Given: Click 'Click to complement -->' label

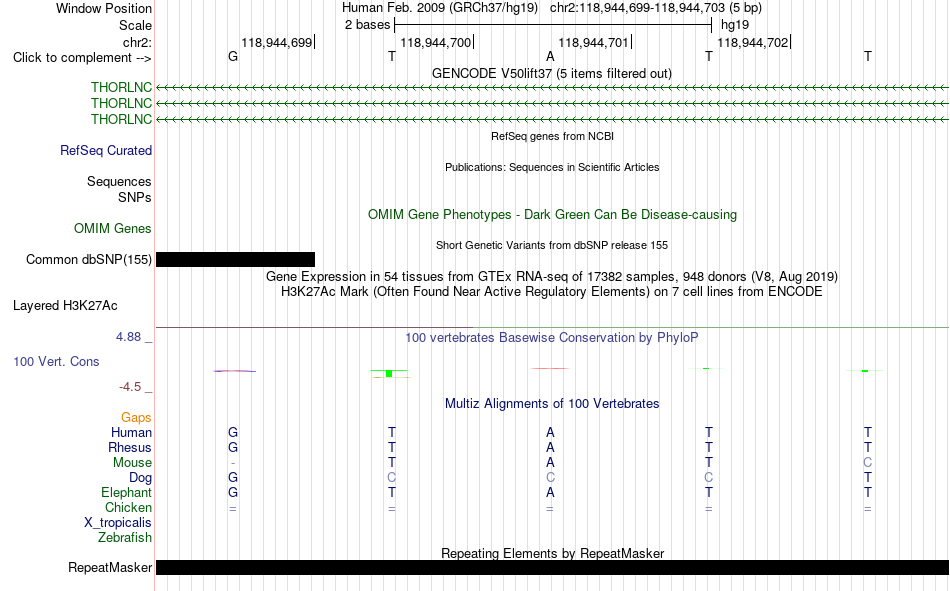Looking at the screenshot, I should tap(82, 58).
